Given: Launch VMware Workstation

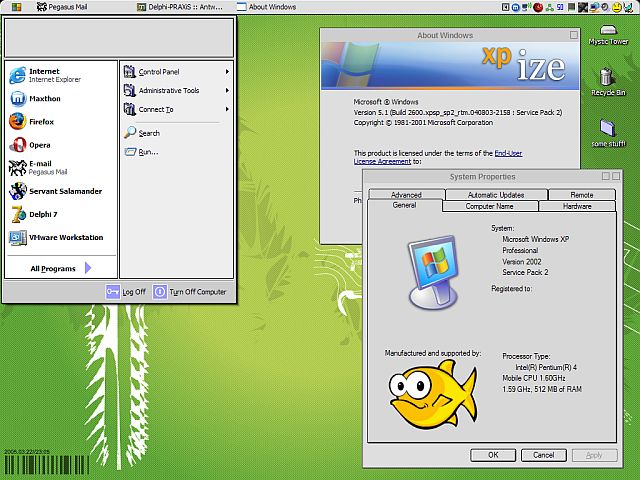Looking at the screenshot, I should (61, 238).
